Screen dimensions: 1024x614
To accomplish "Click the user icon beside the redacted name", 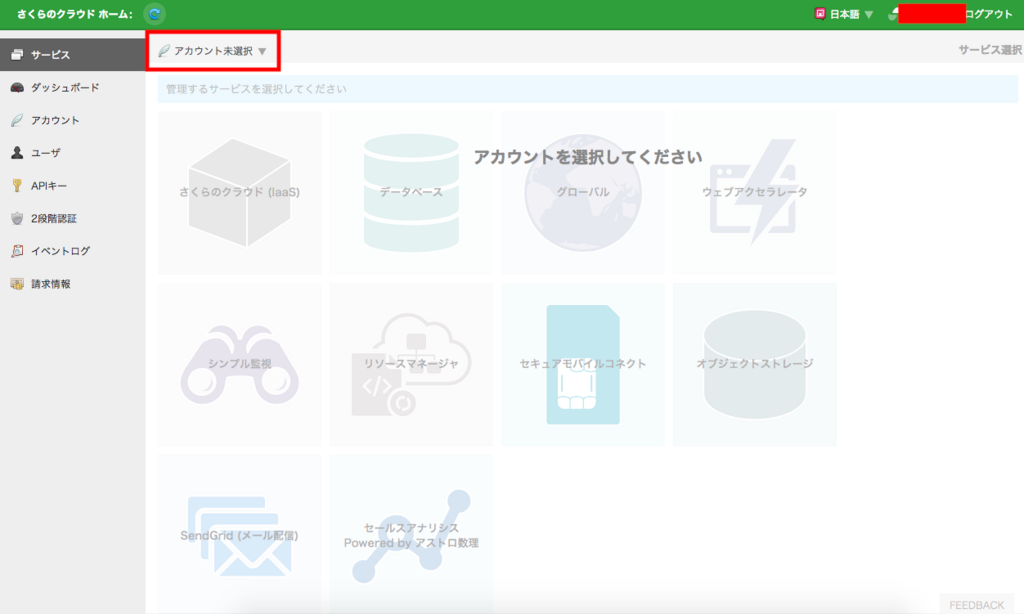I will click(893, 14).
